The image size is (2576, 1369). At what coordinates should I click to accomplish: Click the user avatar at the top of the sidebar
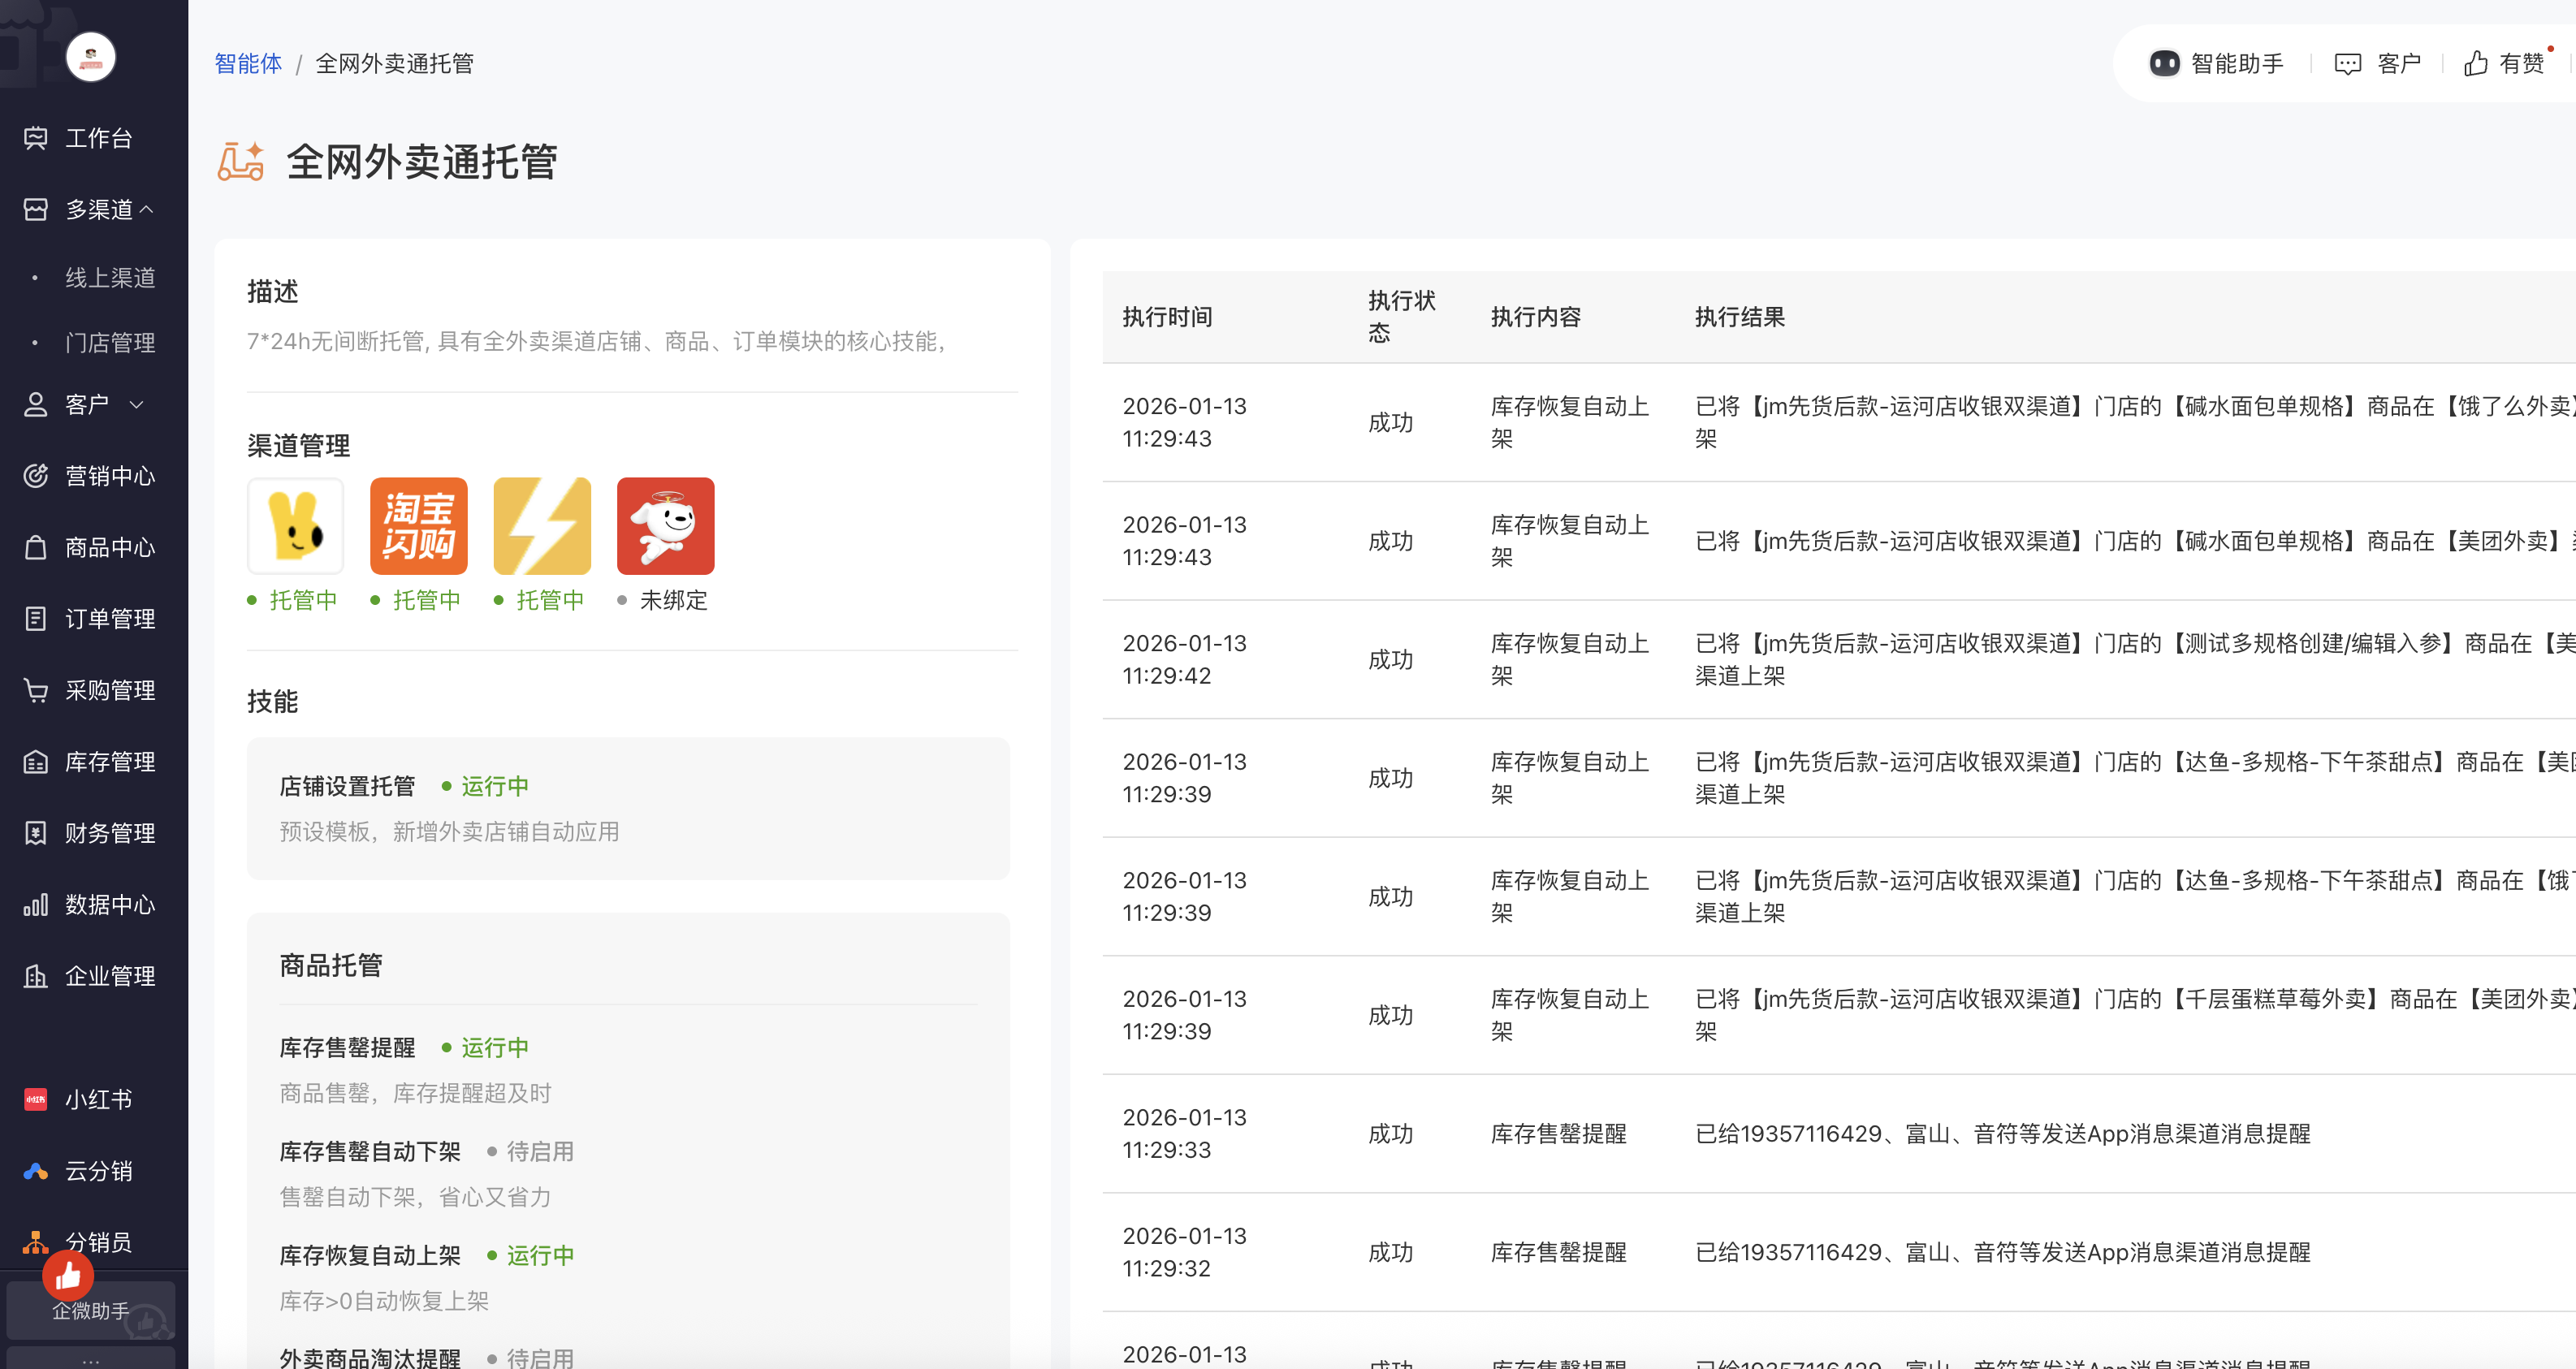(x=91, y=57)
